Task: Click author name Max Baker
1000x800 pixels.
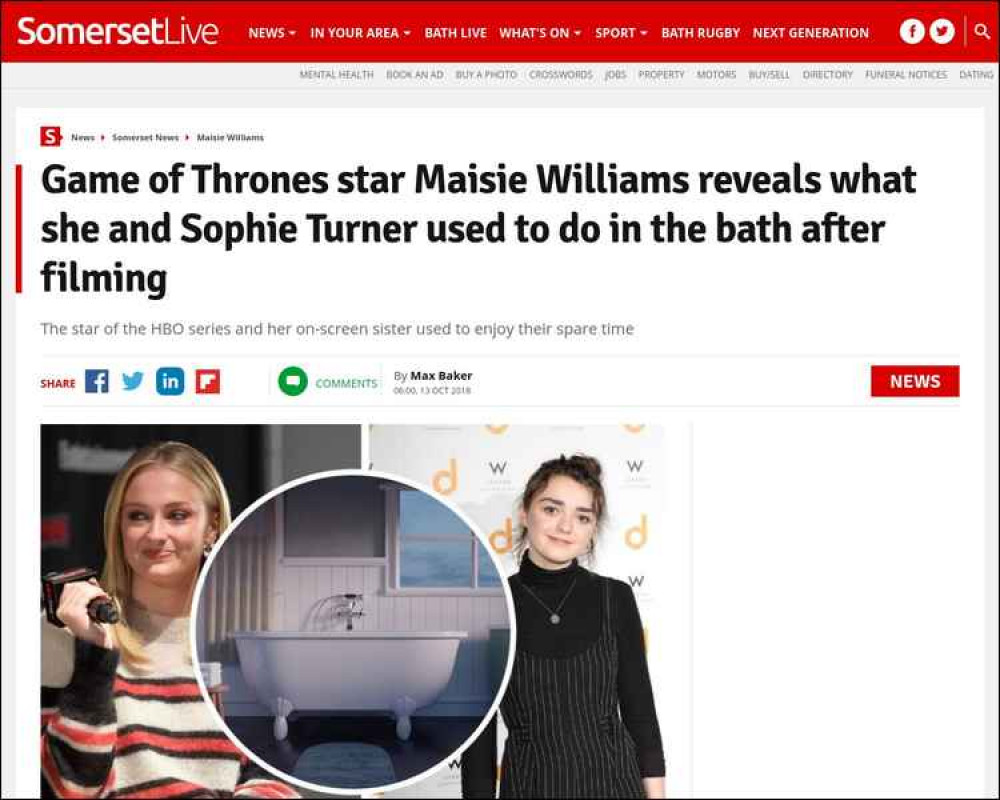Action: tap(441, 376)
